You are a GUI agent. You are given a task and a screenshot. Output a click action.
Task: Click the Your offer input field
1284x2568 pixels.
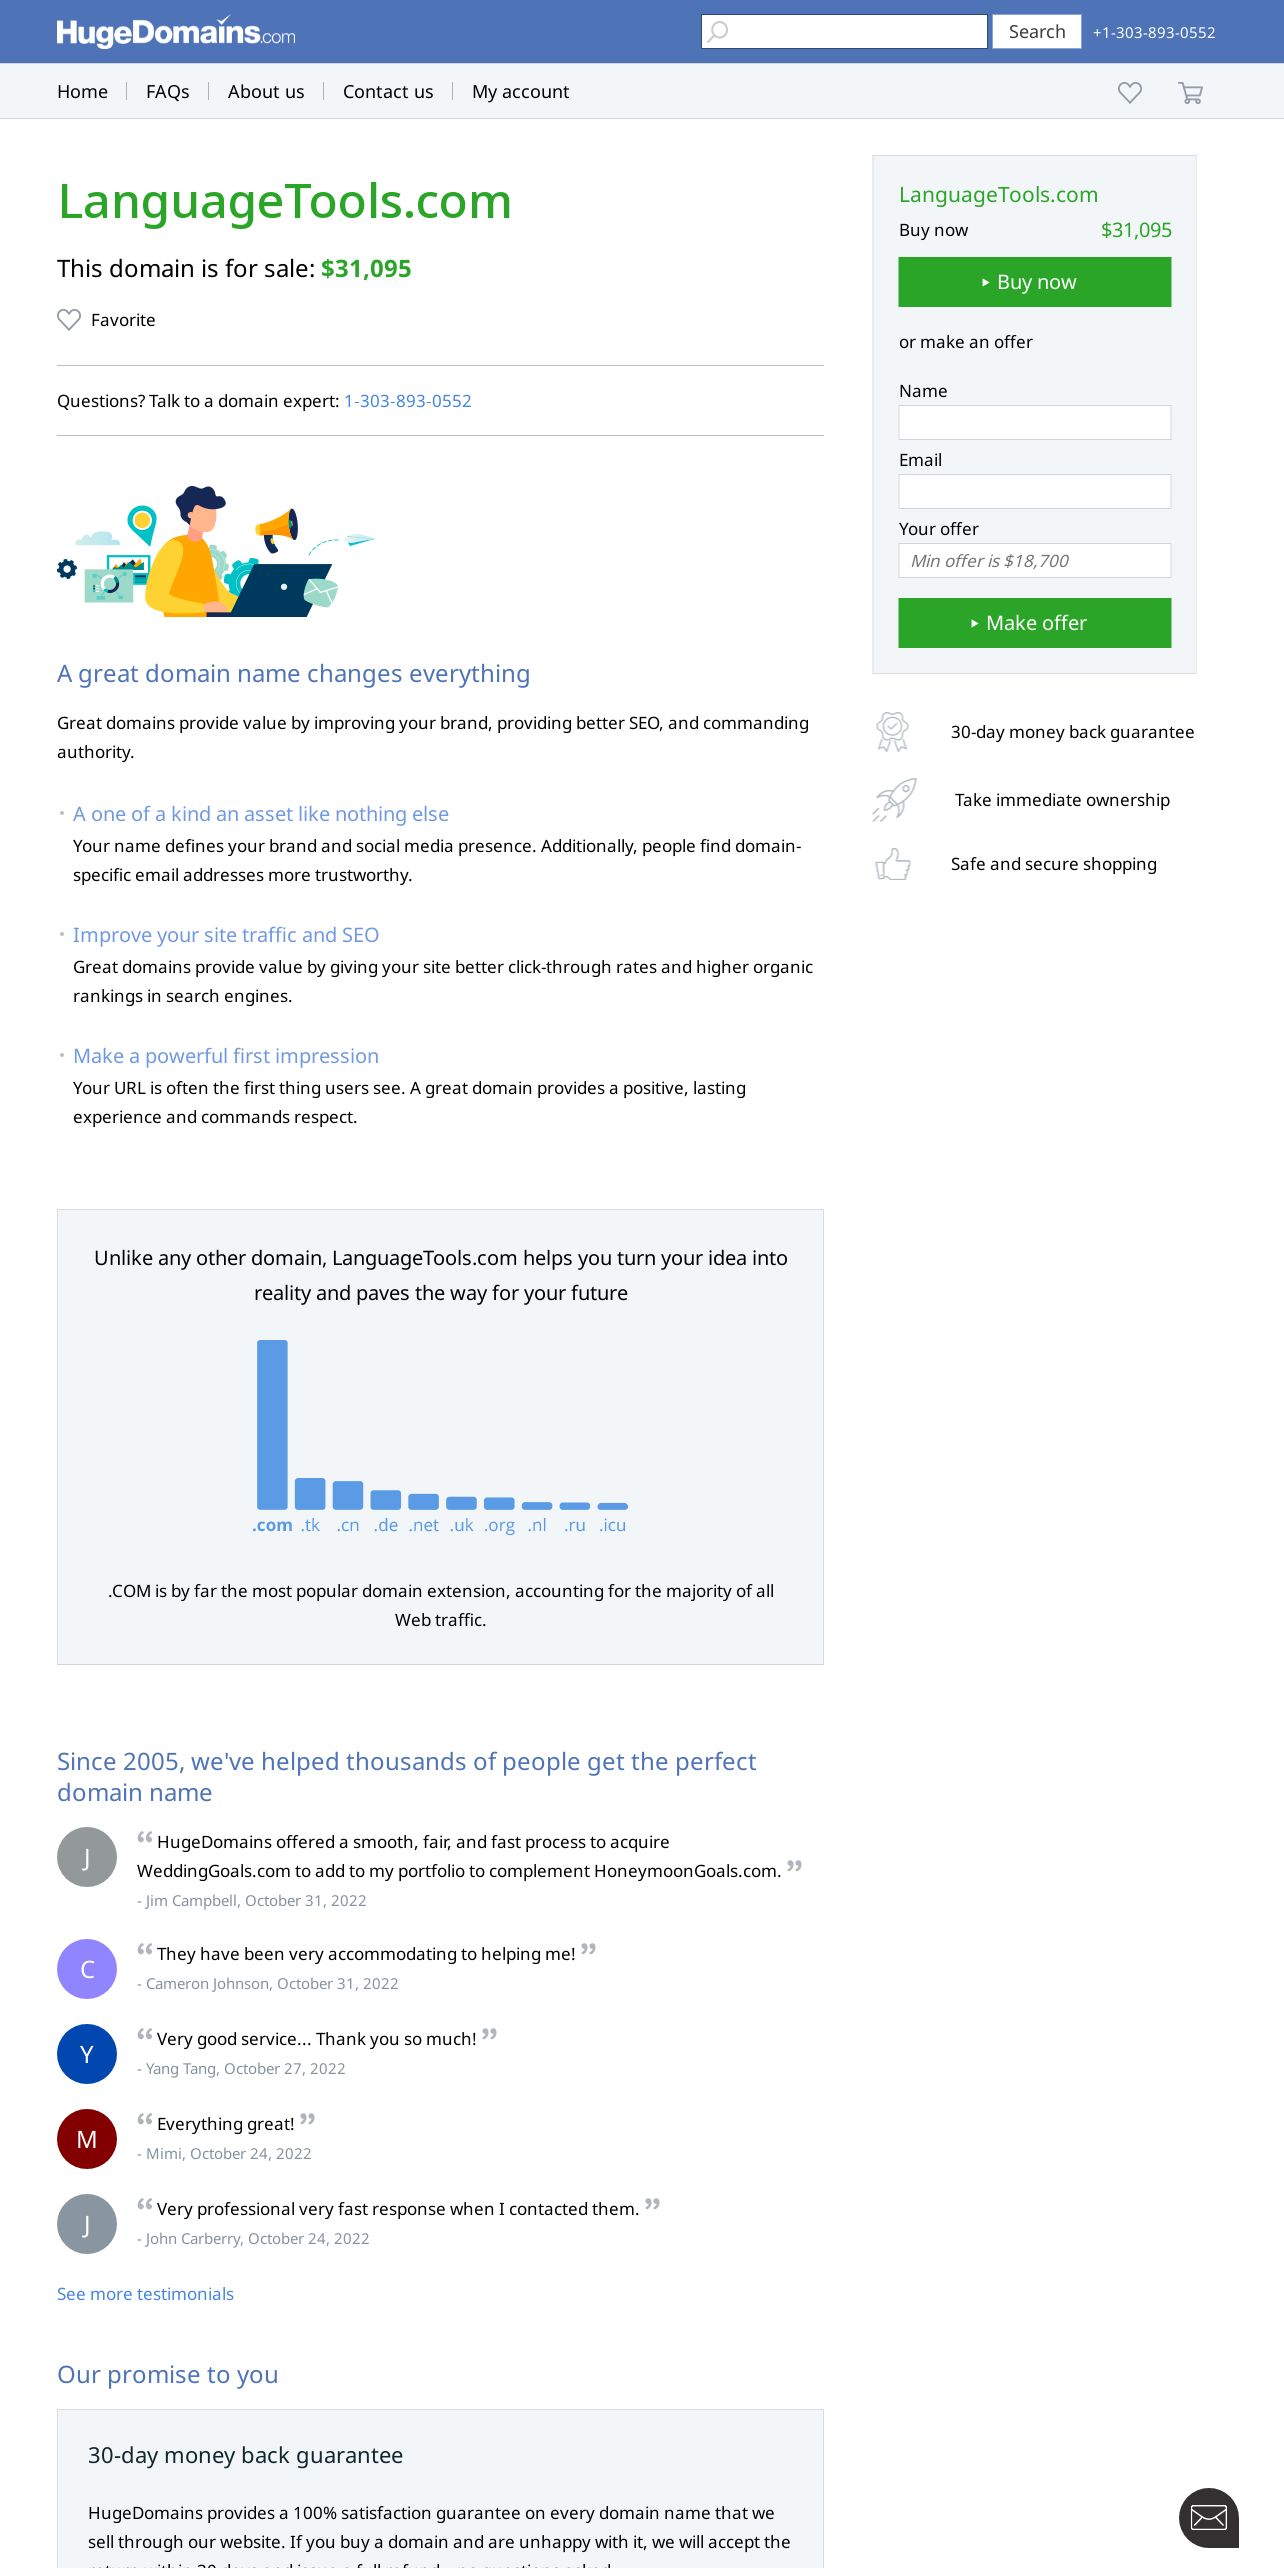1034,561
